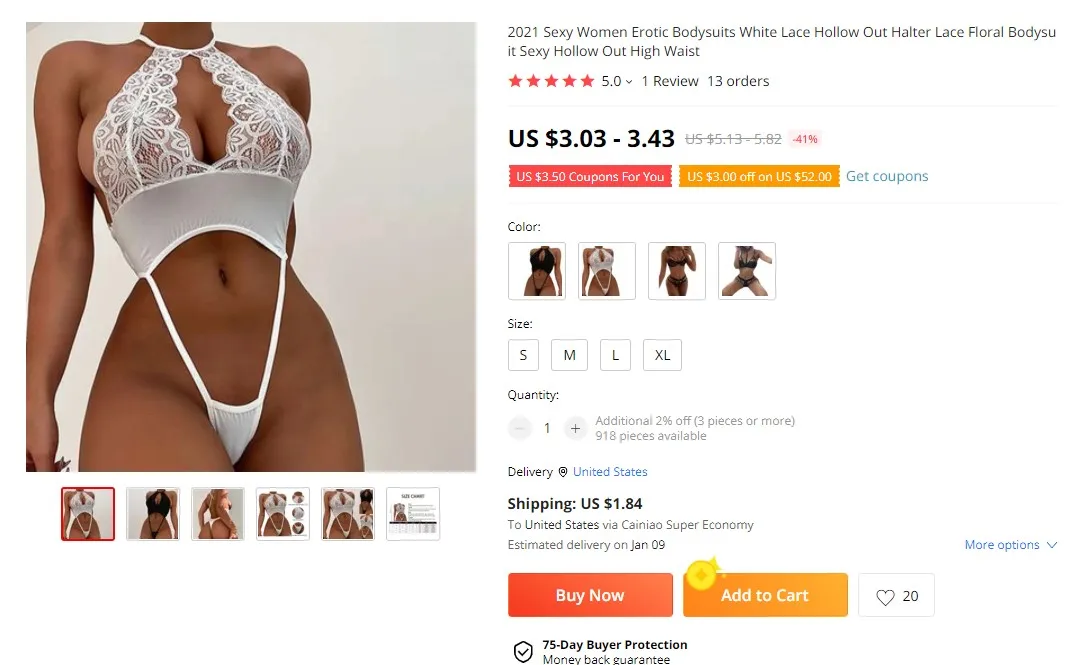Image resolution: width=1072 pixels, height=665 pixels.
Task: Select the second white color swatch
Action: (x=606, y=271)
